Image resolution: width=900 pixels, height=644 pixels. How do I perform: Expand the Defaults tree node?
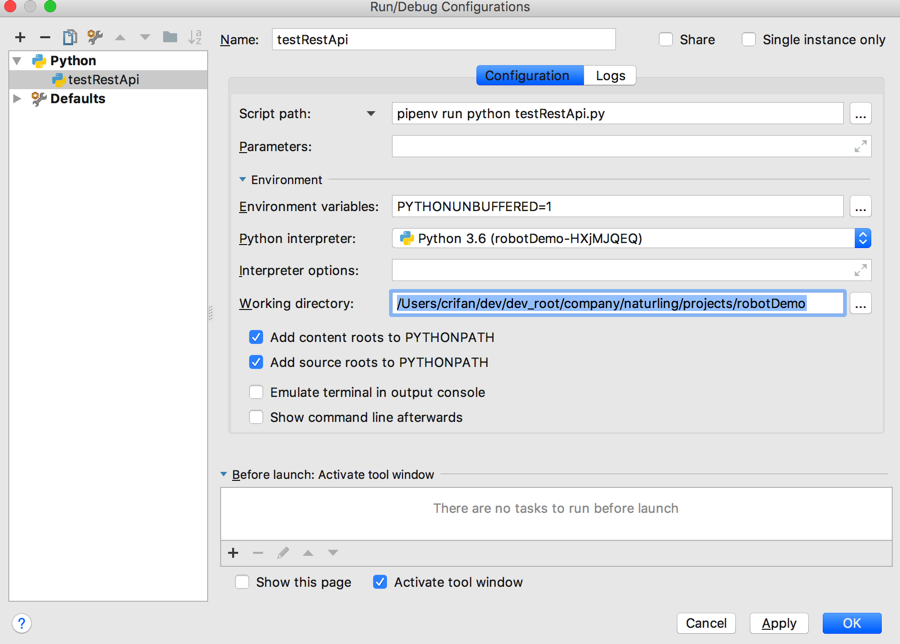click(x=17, y=99)
